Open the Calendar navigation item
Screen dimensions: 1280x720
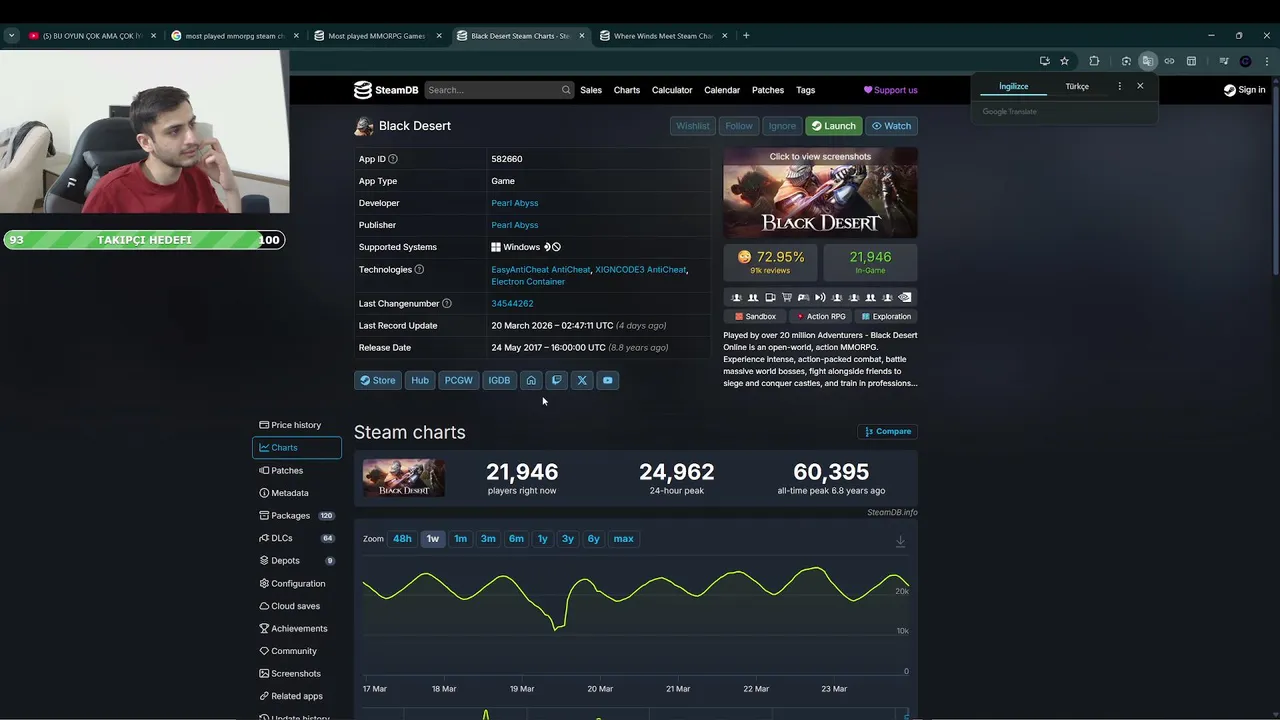coord(722,90)
